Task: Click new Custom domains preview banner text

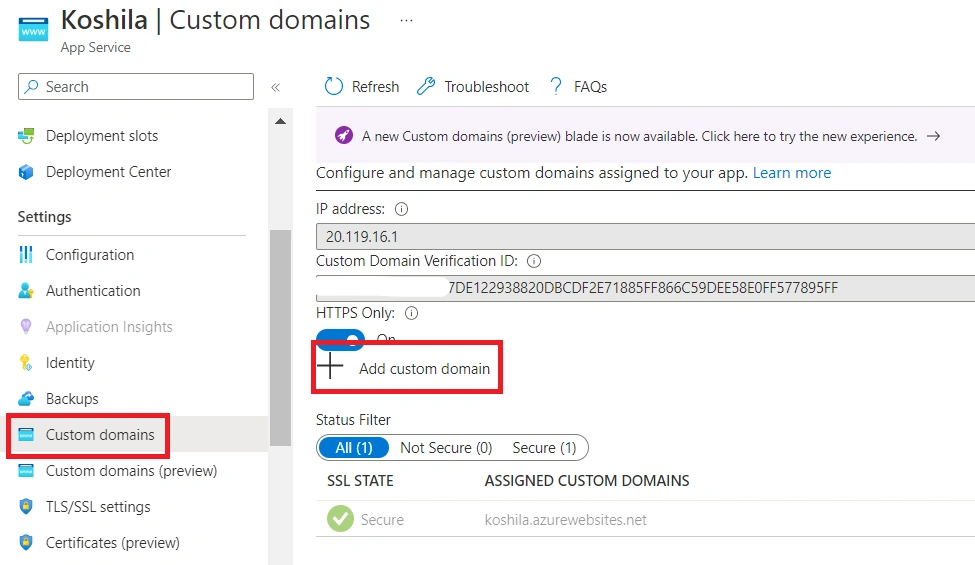Action: point(639,136)
